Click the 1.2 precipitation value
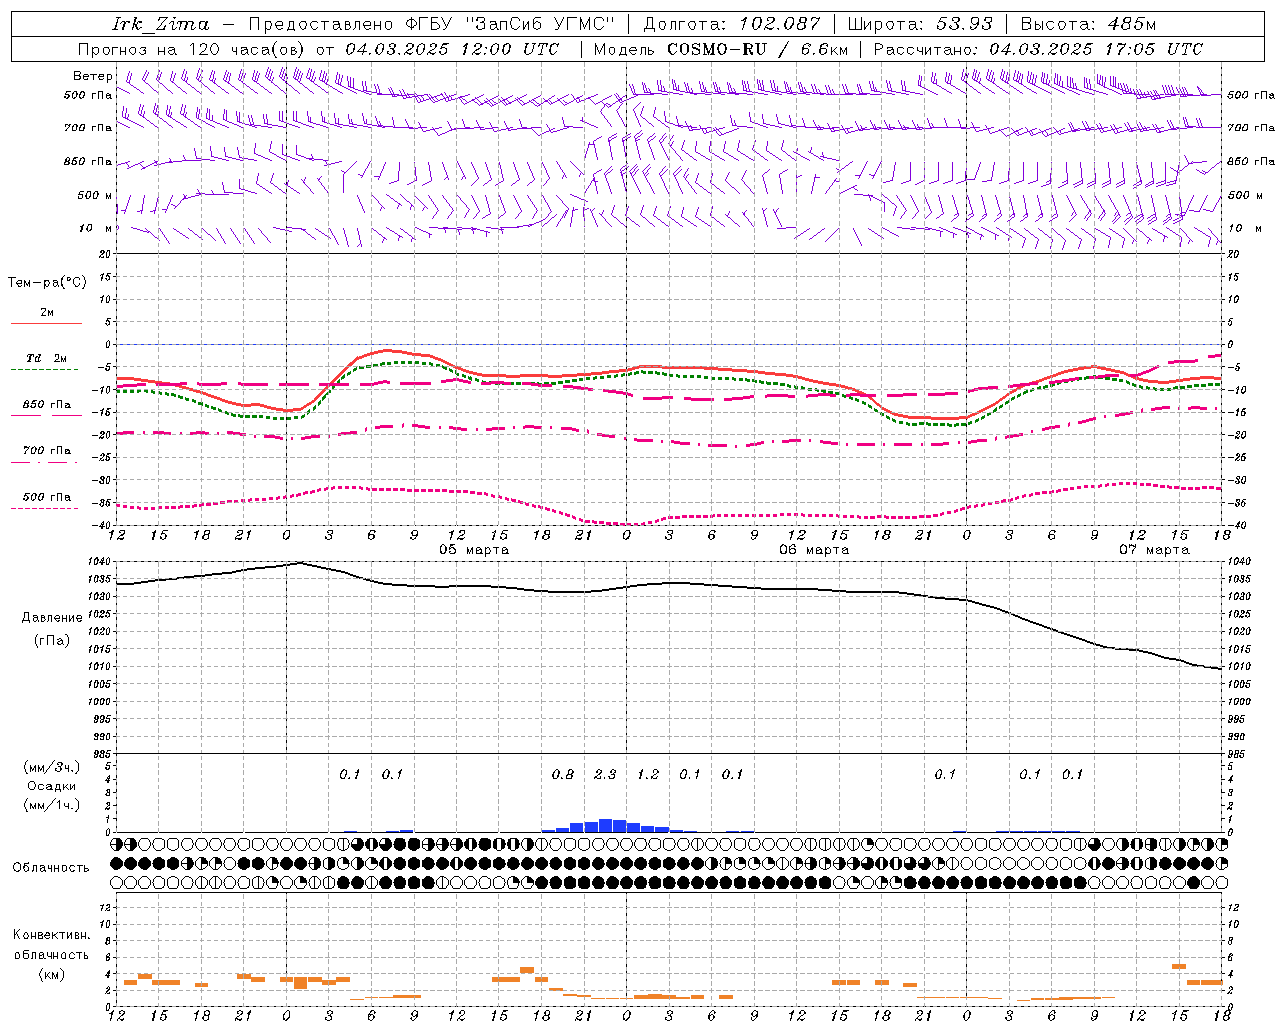 pyautogui.click(x=648, y=775)
